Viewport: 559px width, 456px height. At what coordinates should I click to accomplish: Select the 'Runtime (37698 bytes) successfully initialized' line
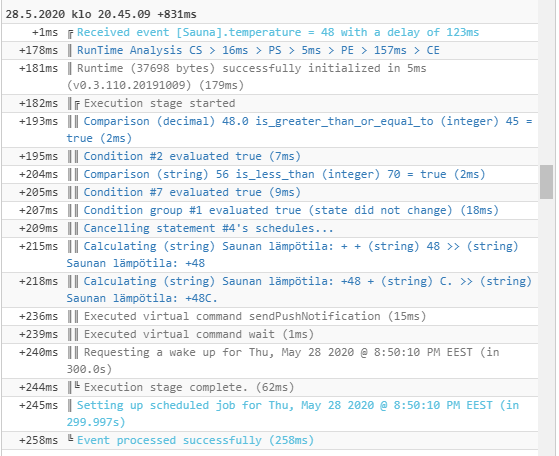tap(270, 77)
